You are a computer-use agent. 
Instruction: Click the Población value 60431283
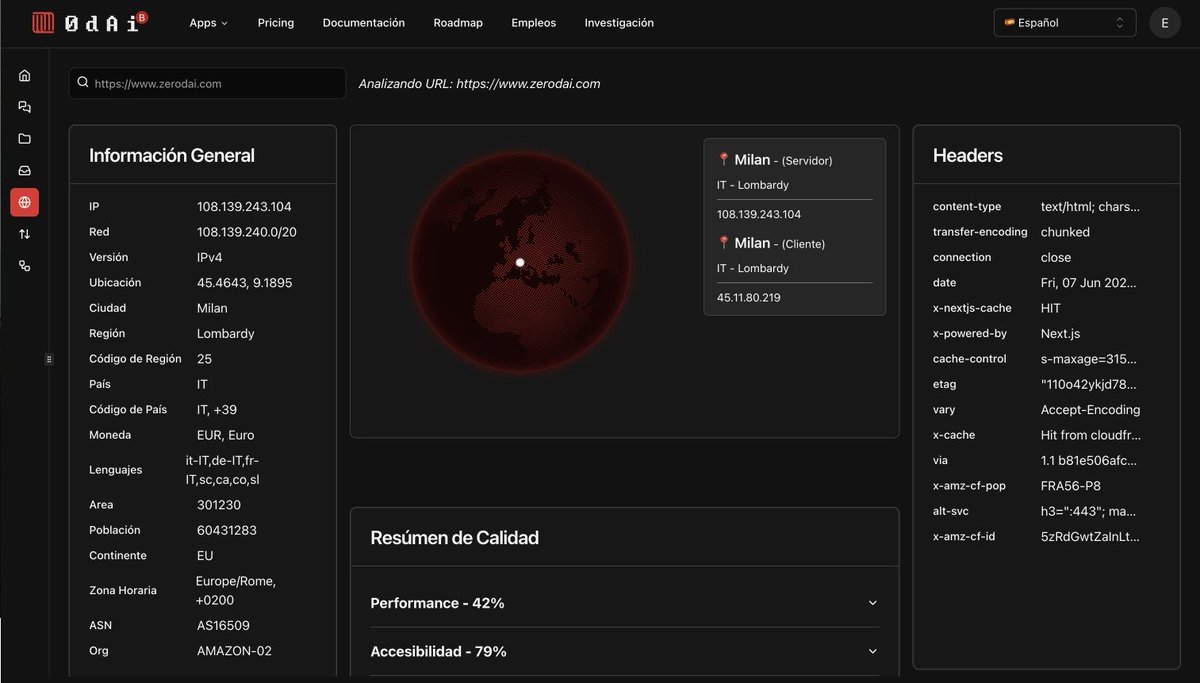225,530
